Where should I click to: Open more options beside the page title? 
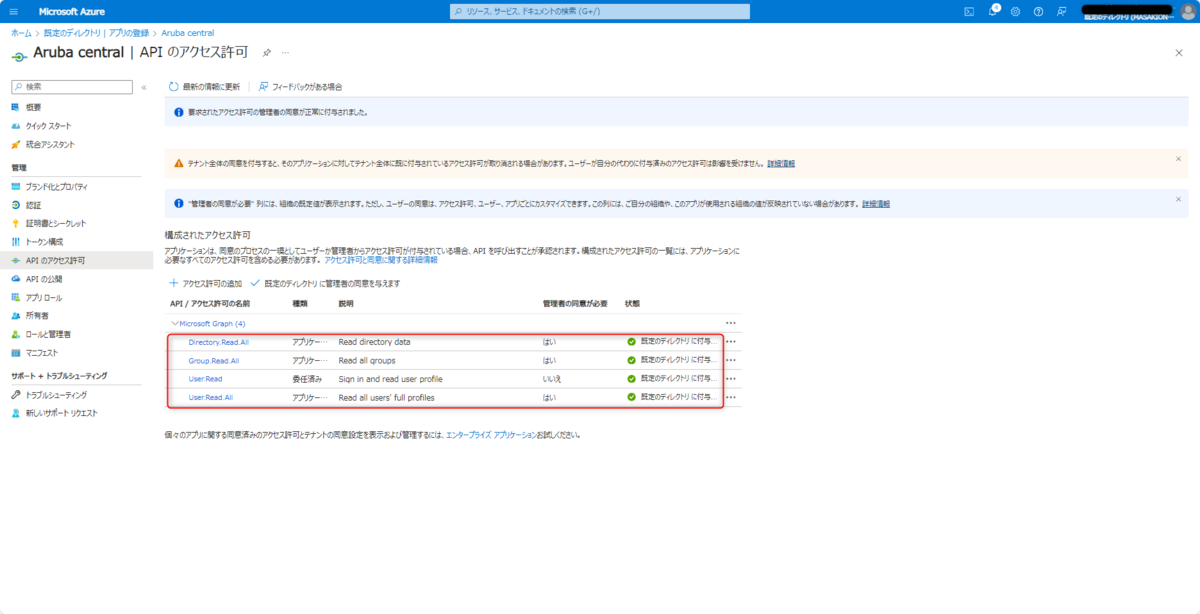pos(285,52)
